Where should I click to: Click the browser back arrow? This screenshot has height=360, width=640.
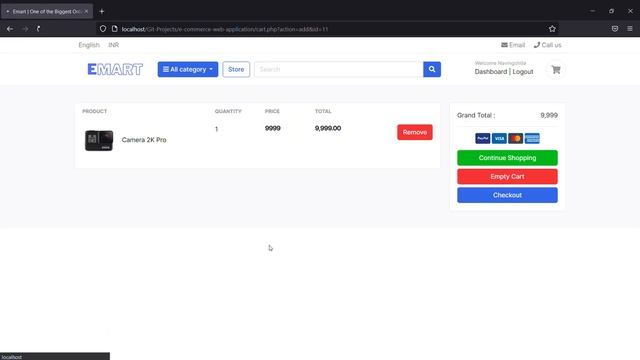click(x=10, y=29)
